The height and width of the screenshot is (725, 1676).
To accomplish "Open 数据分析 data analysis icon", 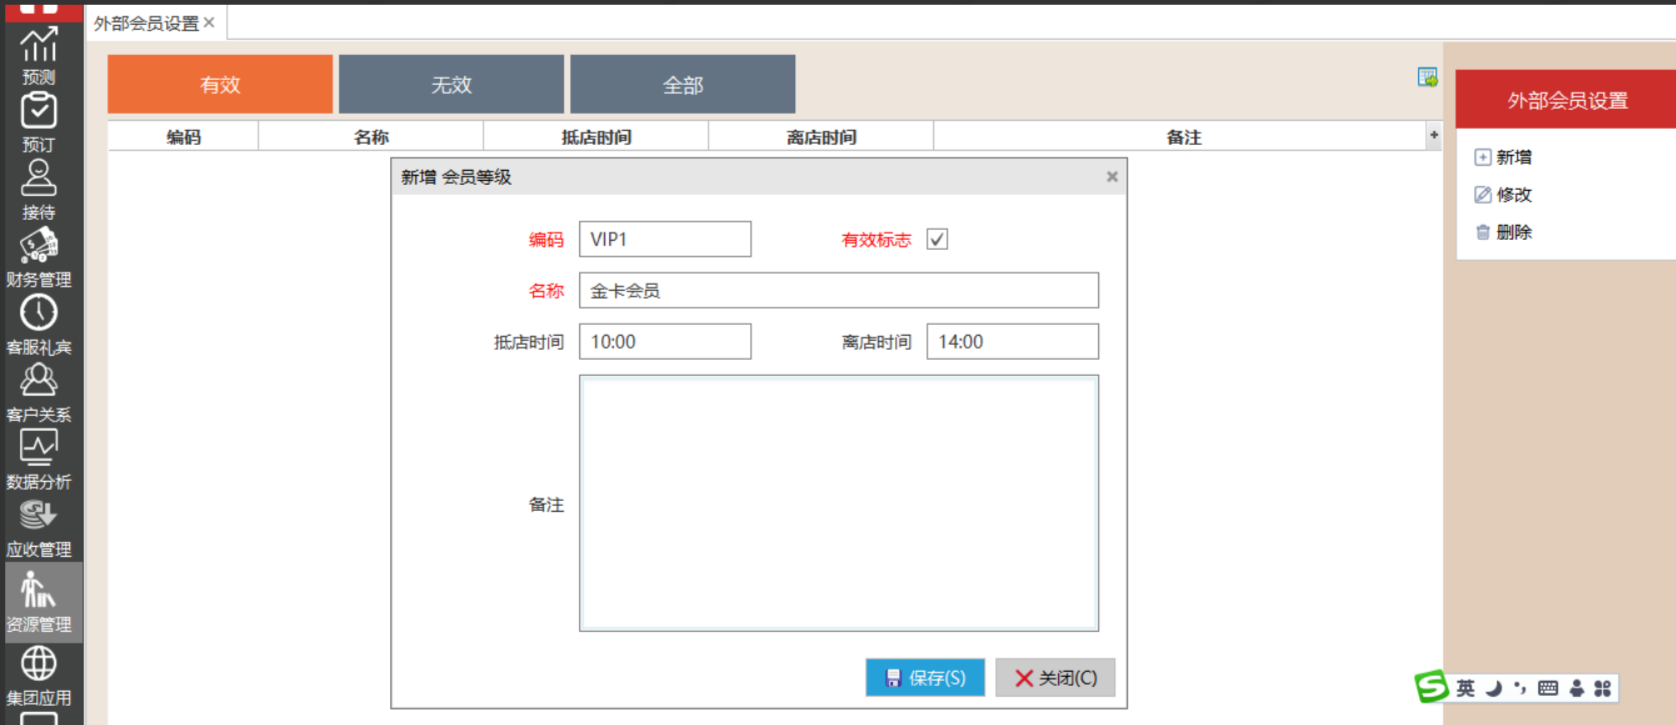I will coord(39,458).
